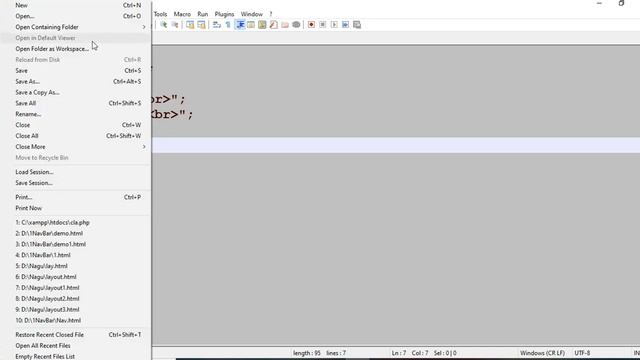Screen dimensions: 640x360
Task: Start macro recording with red dot icon
Action: pyautogui.click(x=311, y=25)
